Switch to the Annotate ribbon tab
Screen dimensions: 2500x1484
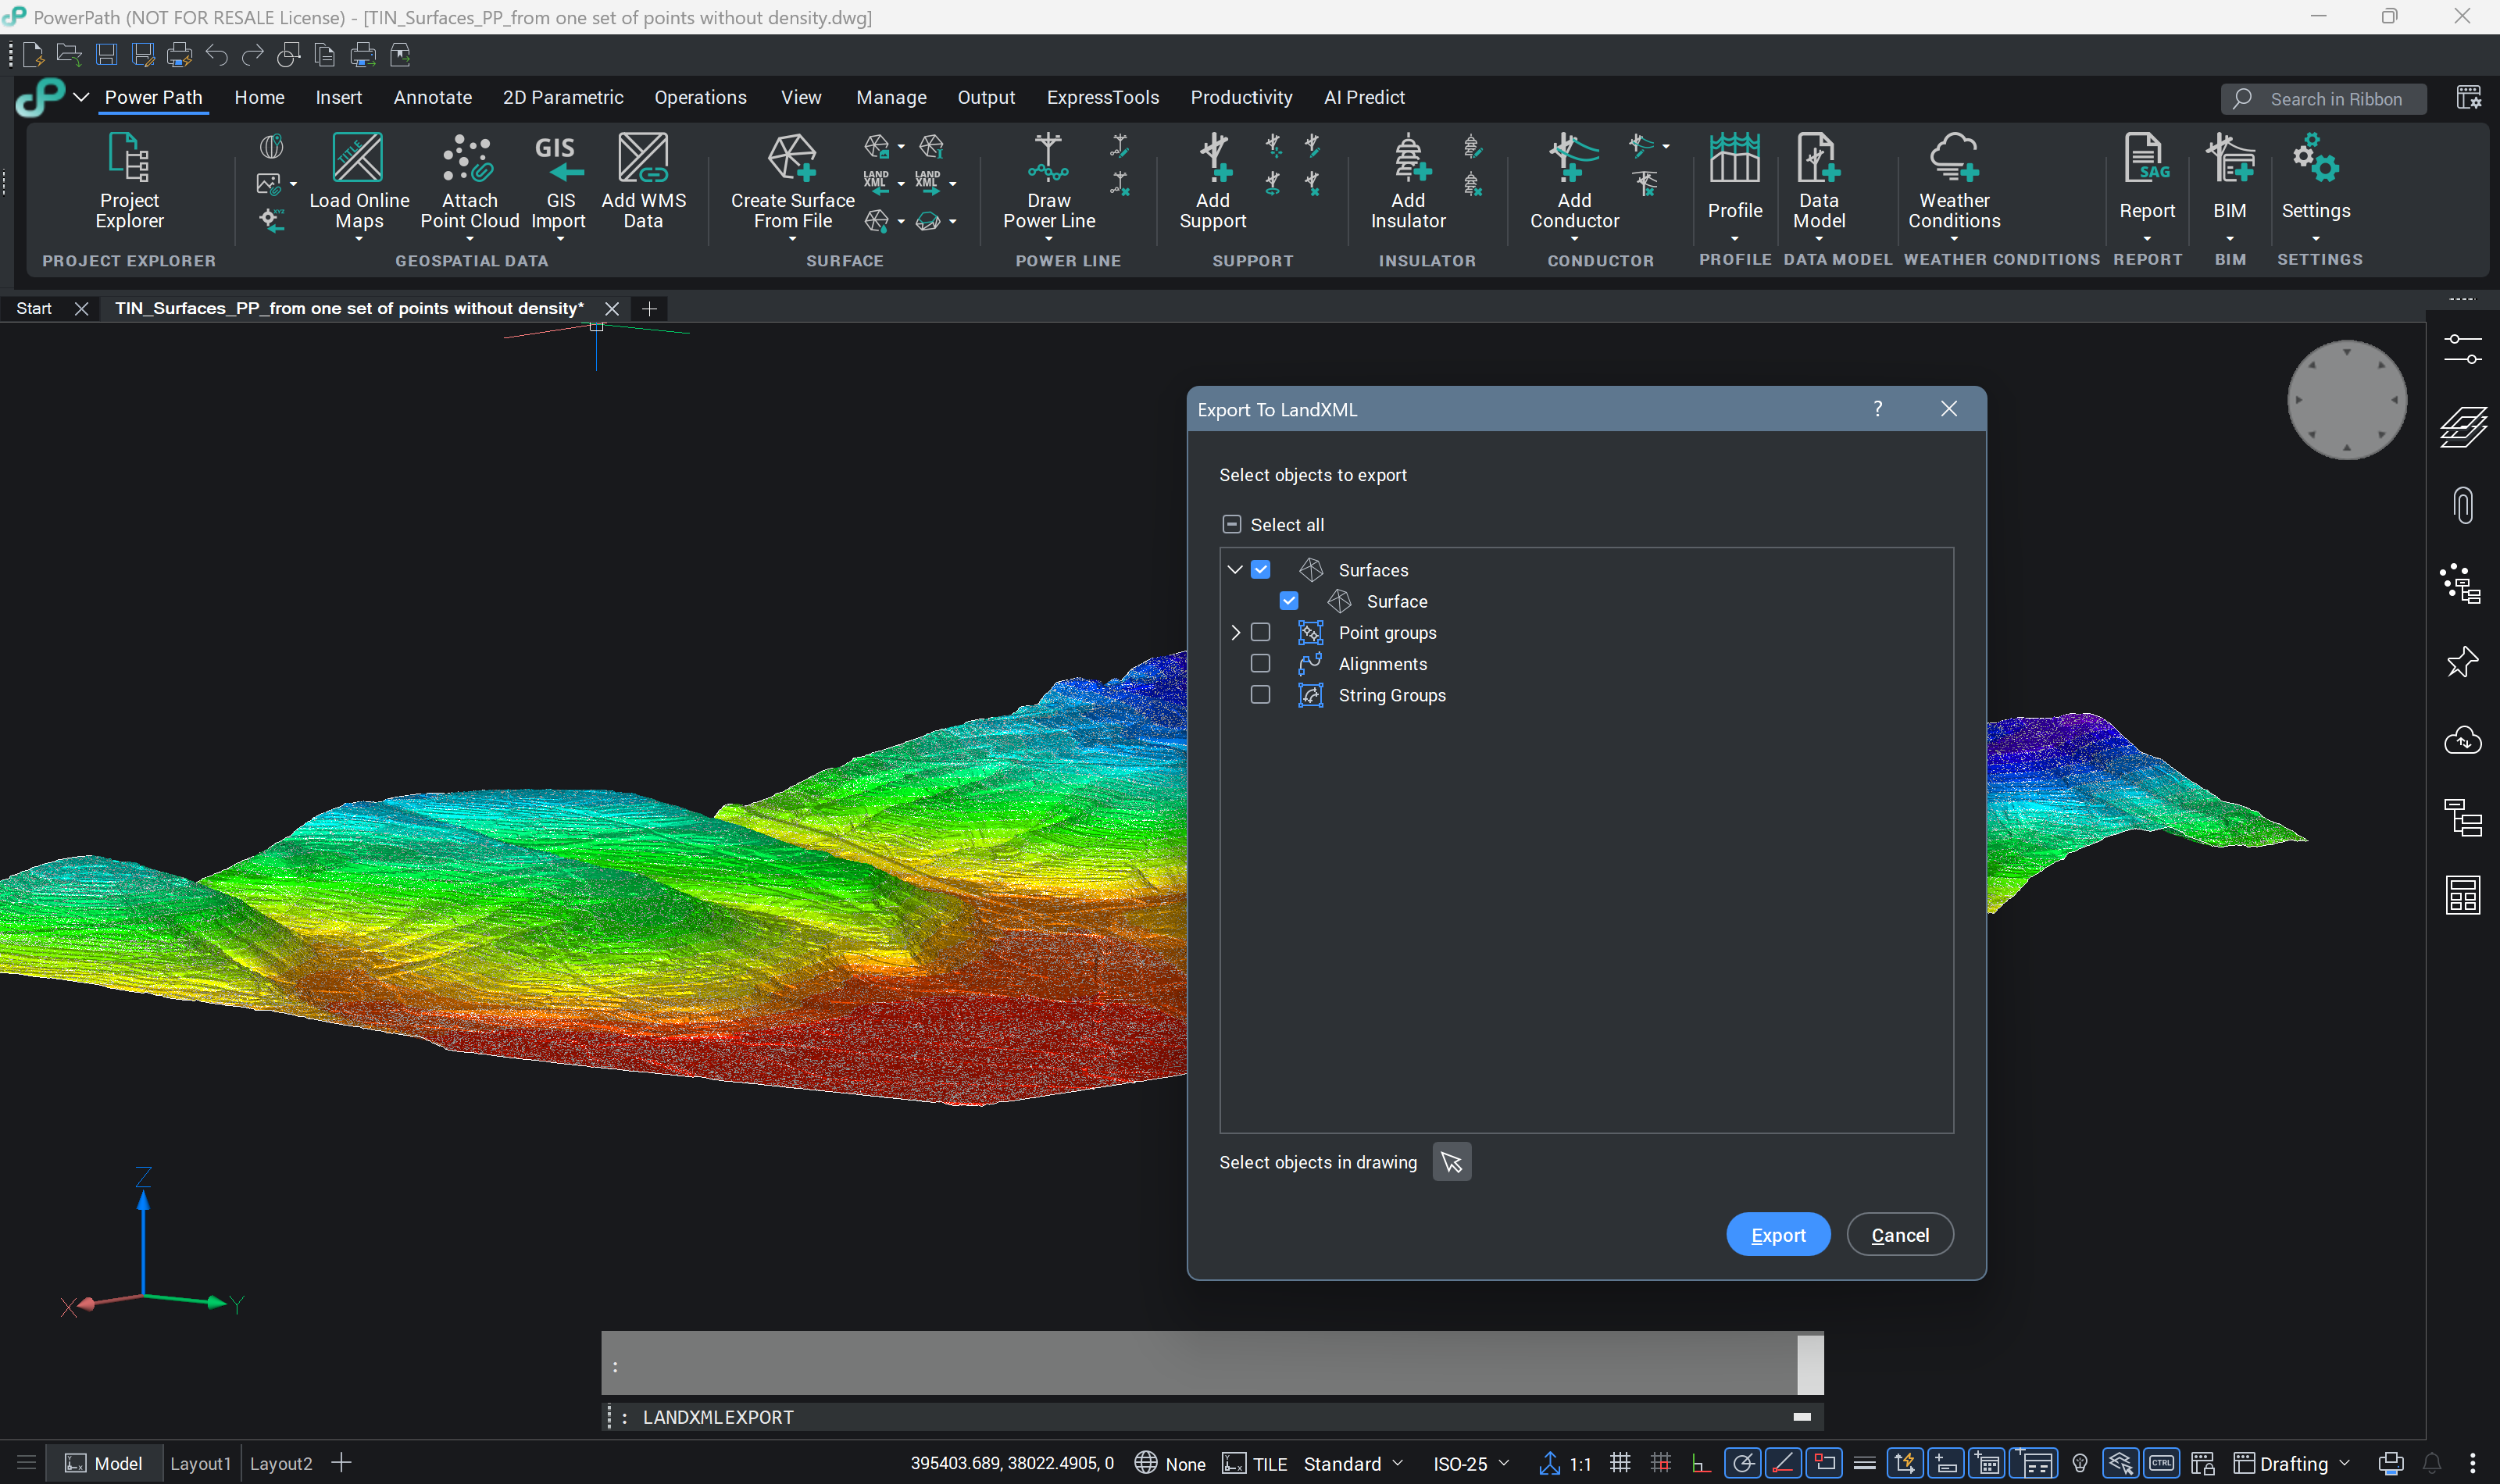432,97
